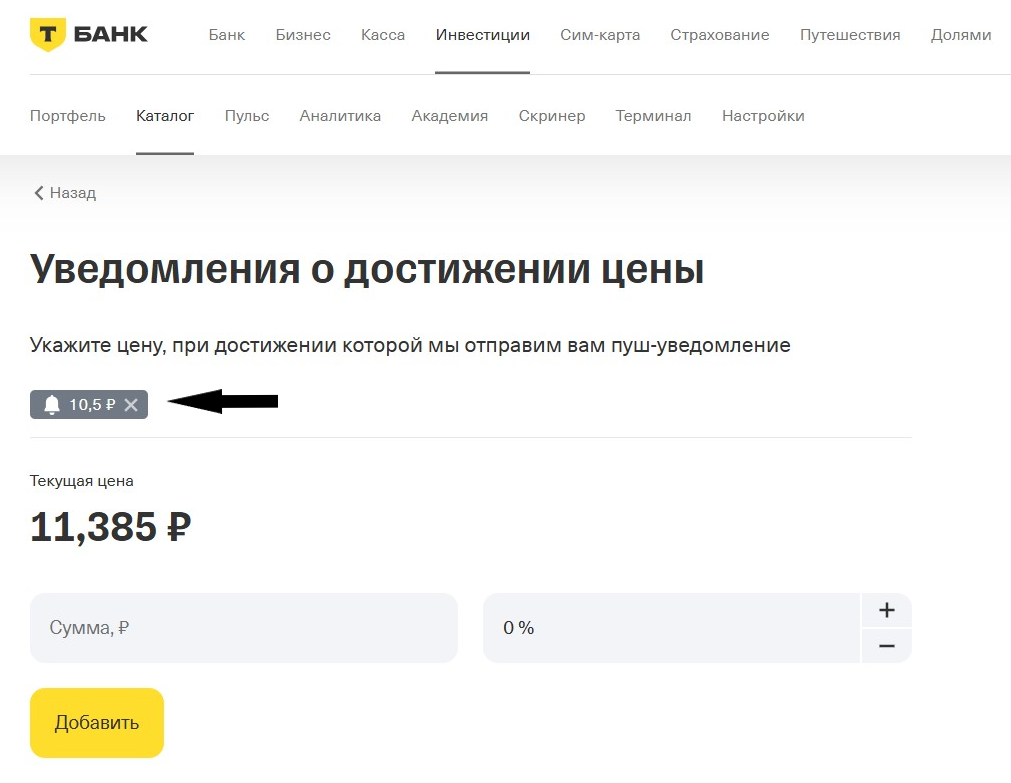The height and width of the screenshot is (783, 1011).
Task: Click the black arrow pointing at the alert
Action: [x=222, y=401]
